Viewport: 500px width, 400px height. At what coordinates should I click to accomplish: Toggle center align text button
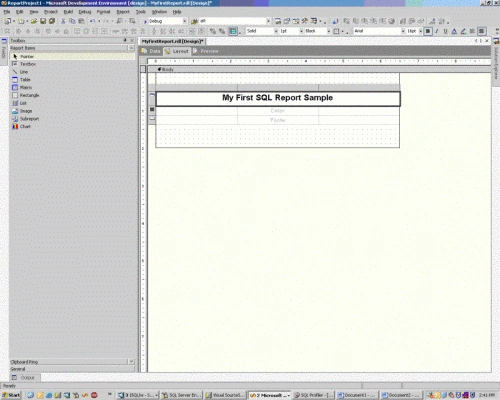pyautogui.click(x=482, y=31)
